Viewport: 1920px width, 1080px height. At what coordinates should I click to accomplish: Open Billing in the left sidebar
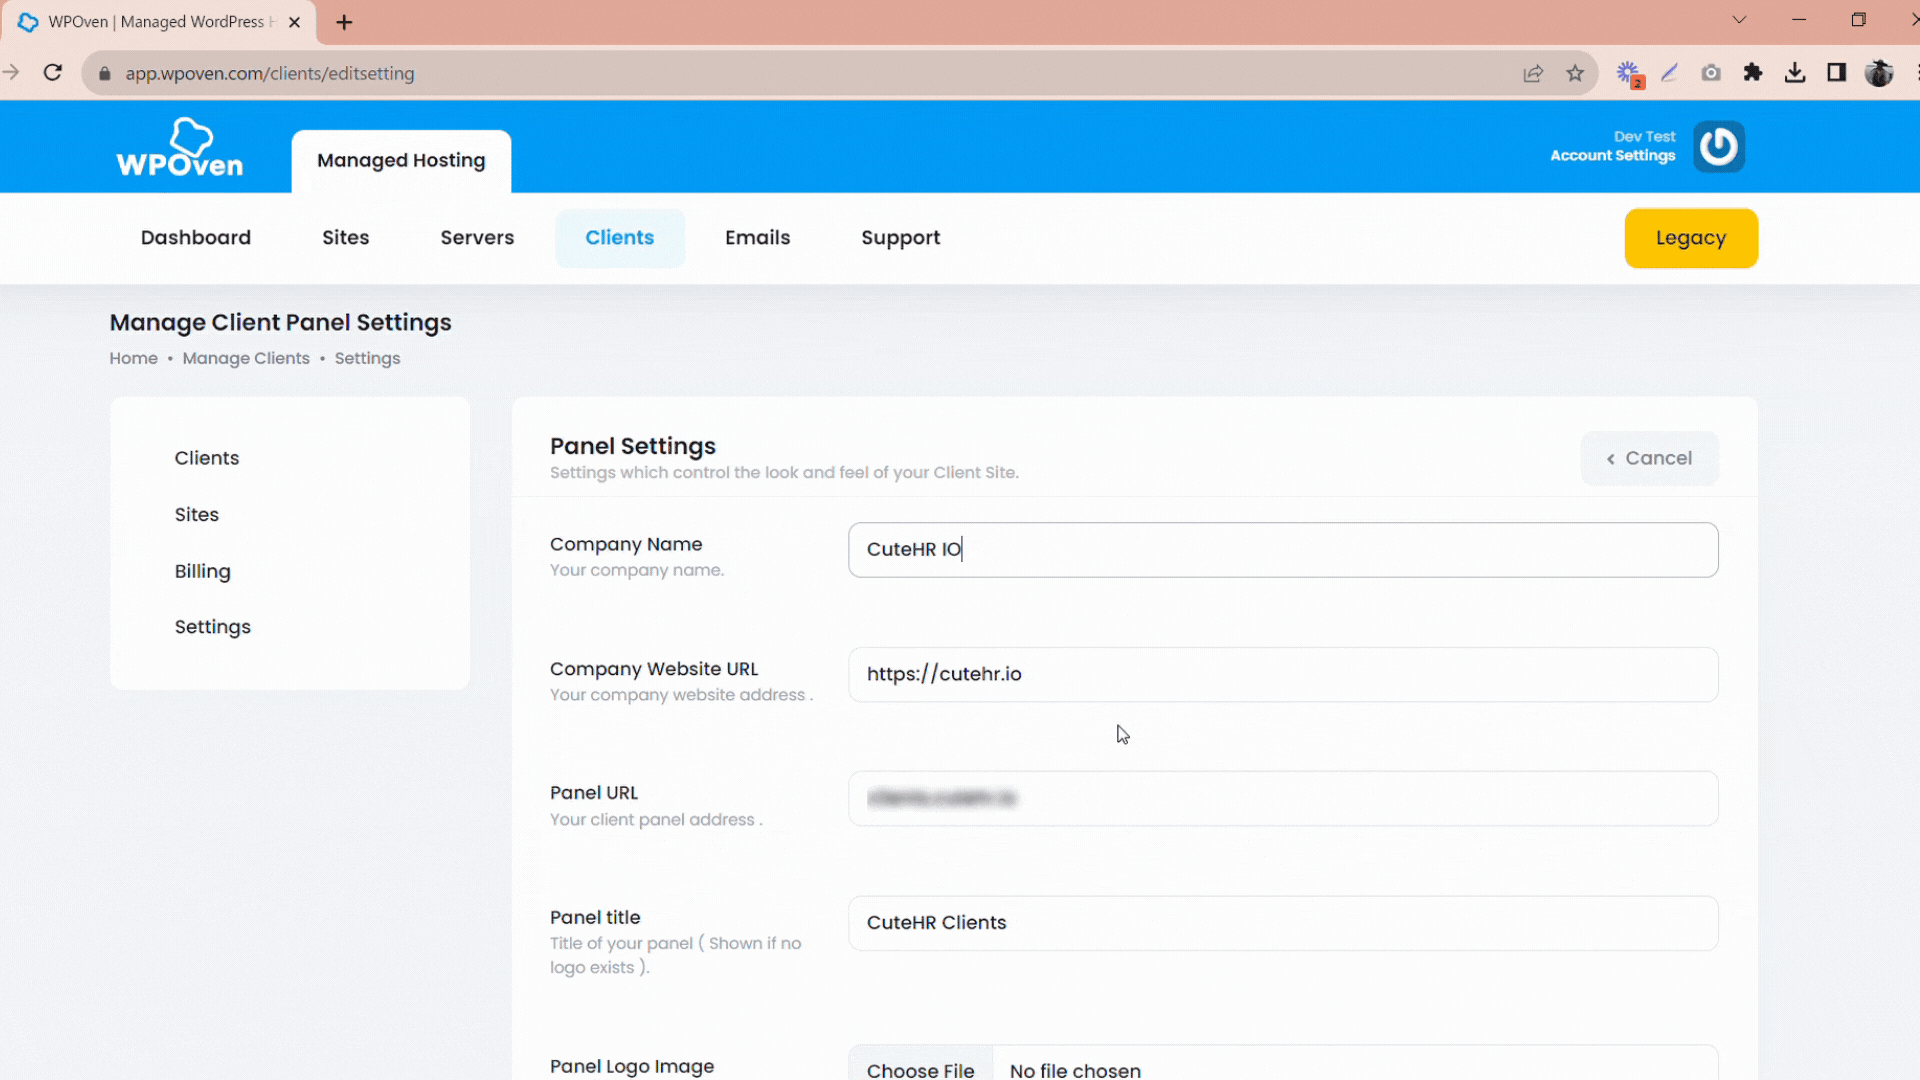[x=203, y=572]
